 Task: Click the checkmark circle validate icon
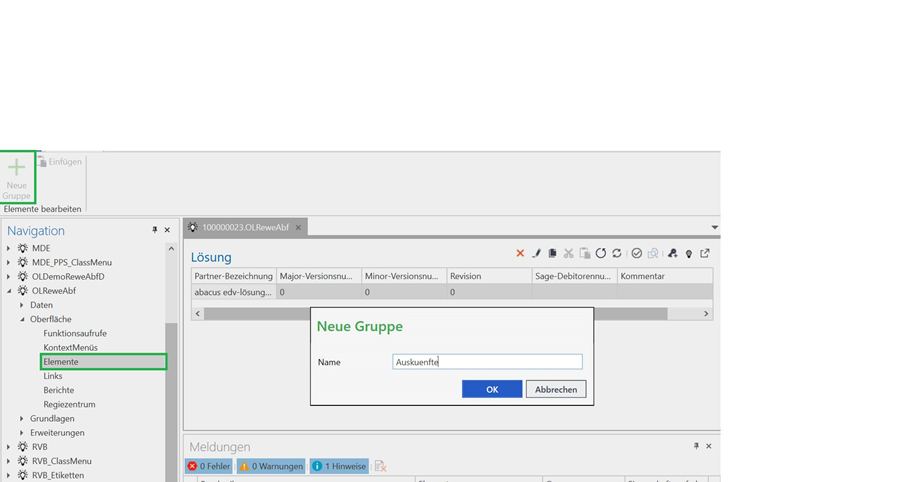[x=636, y=254]
